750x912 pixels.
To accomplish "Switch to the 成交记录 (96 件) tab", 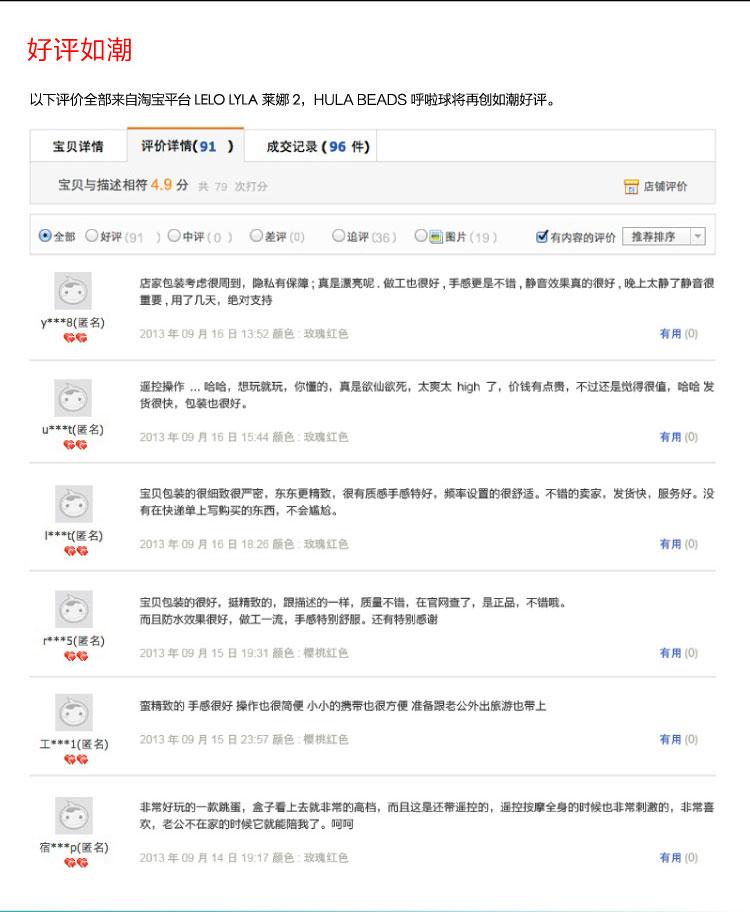I will click(x=316, y=147).
